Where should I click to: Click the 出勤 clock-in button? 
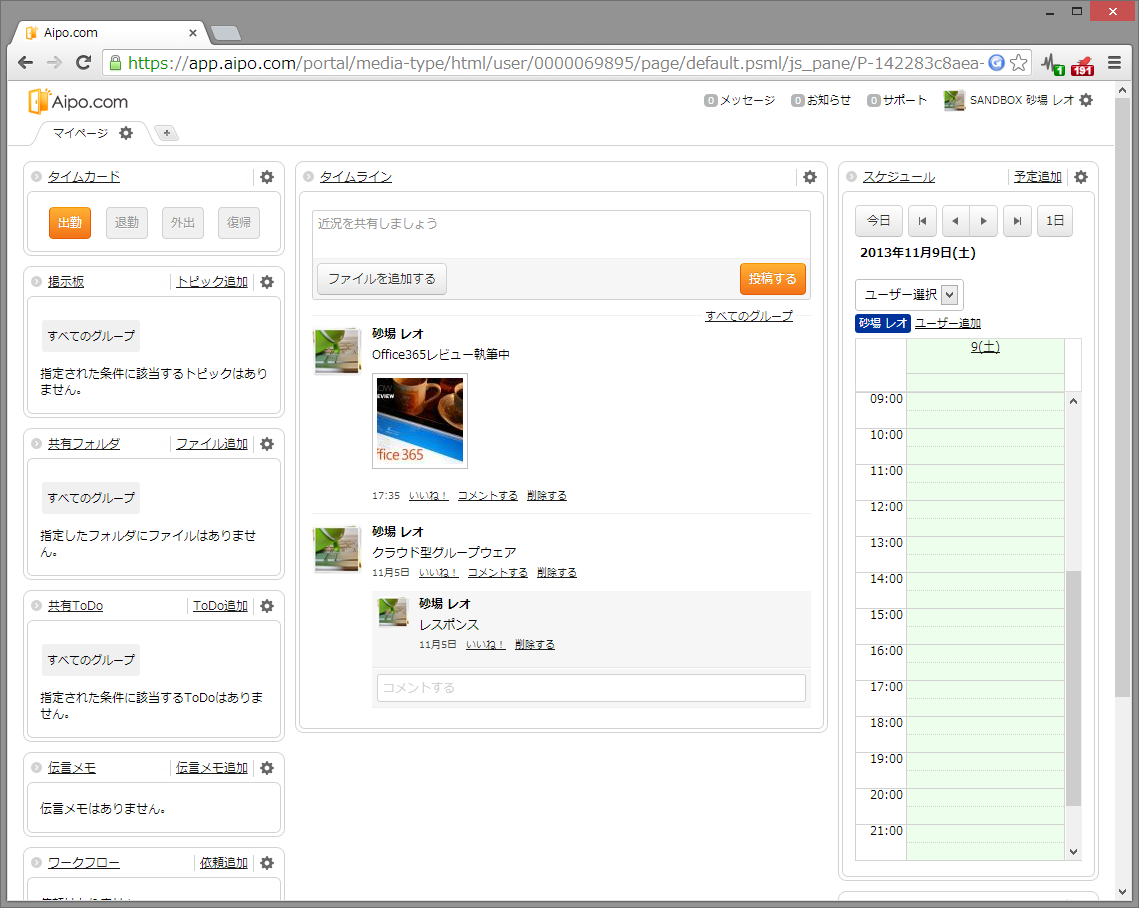click(x=70, y=222)
